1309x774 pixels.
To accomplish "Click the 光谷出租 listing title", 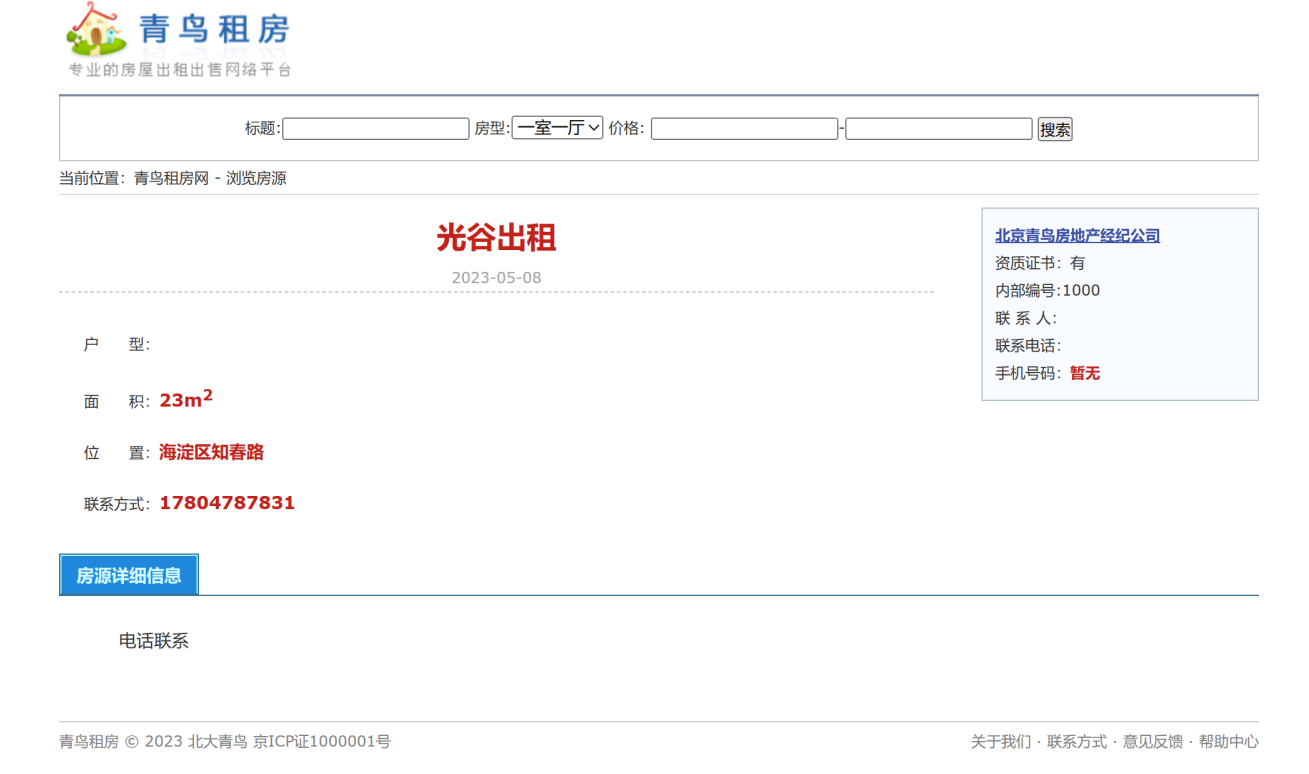I will tap(496, 238).
